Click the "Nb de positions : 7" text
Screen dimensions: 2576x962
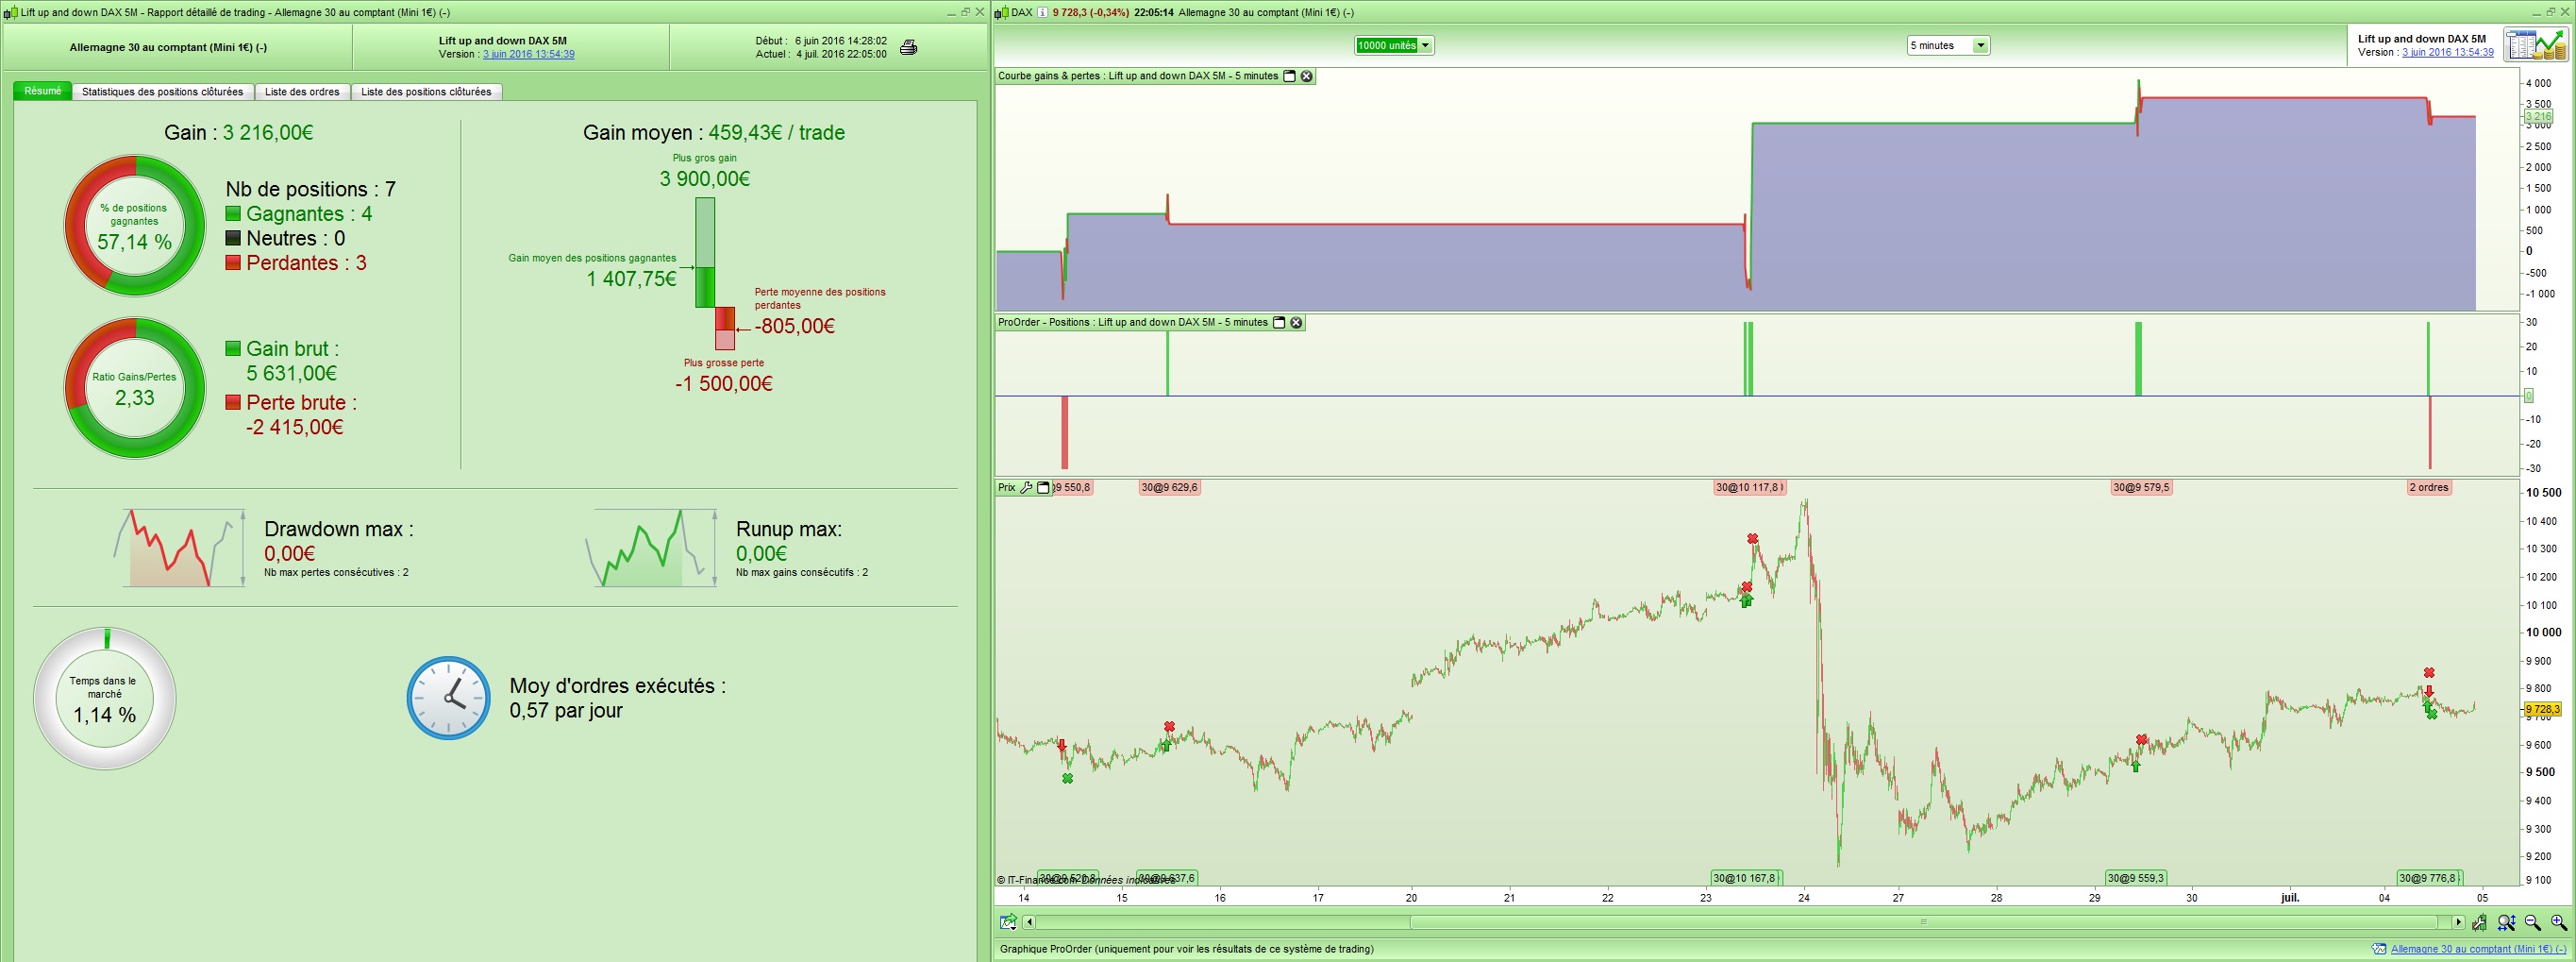[x=311, y=189]
